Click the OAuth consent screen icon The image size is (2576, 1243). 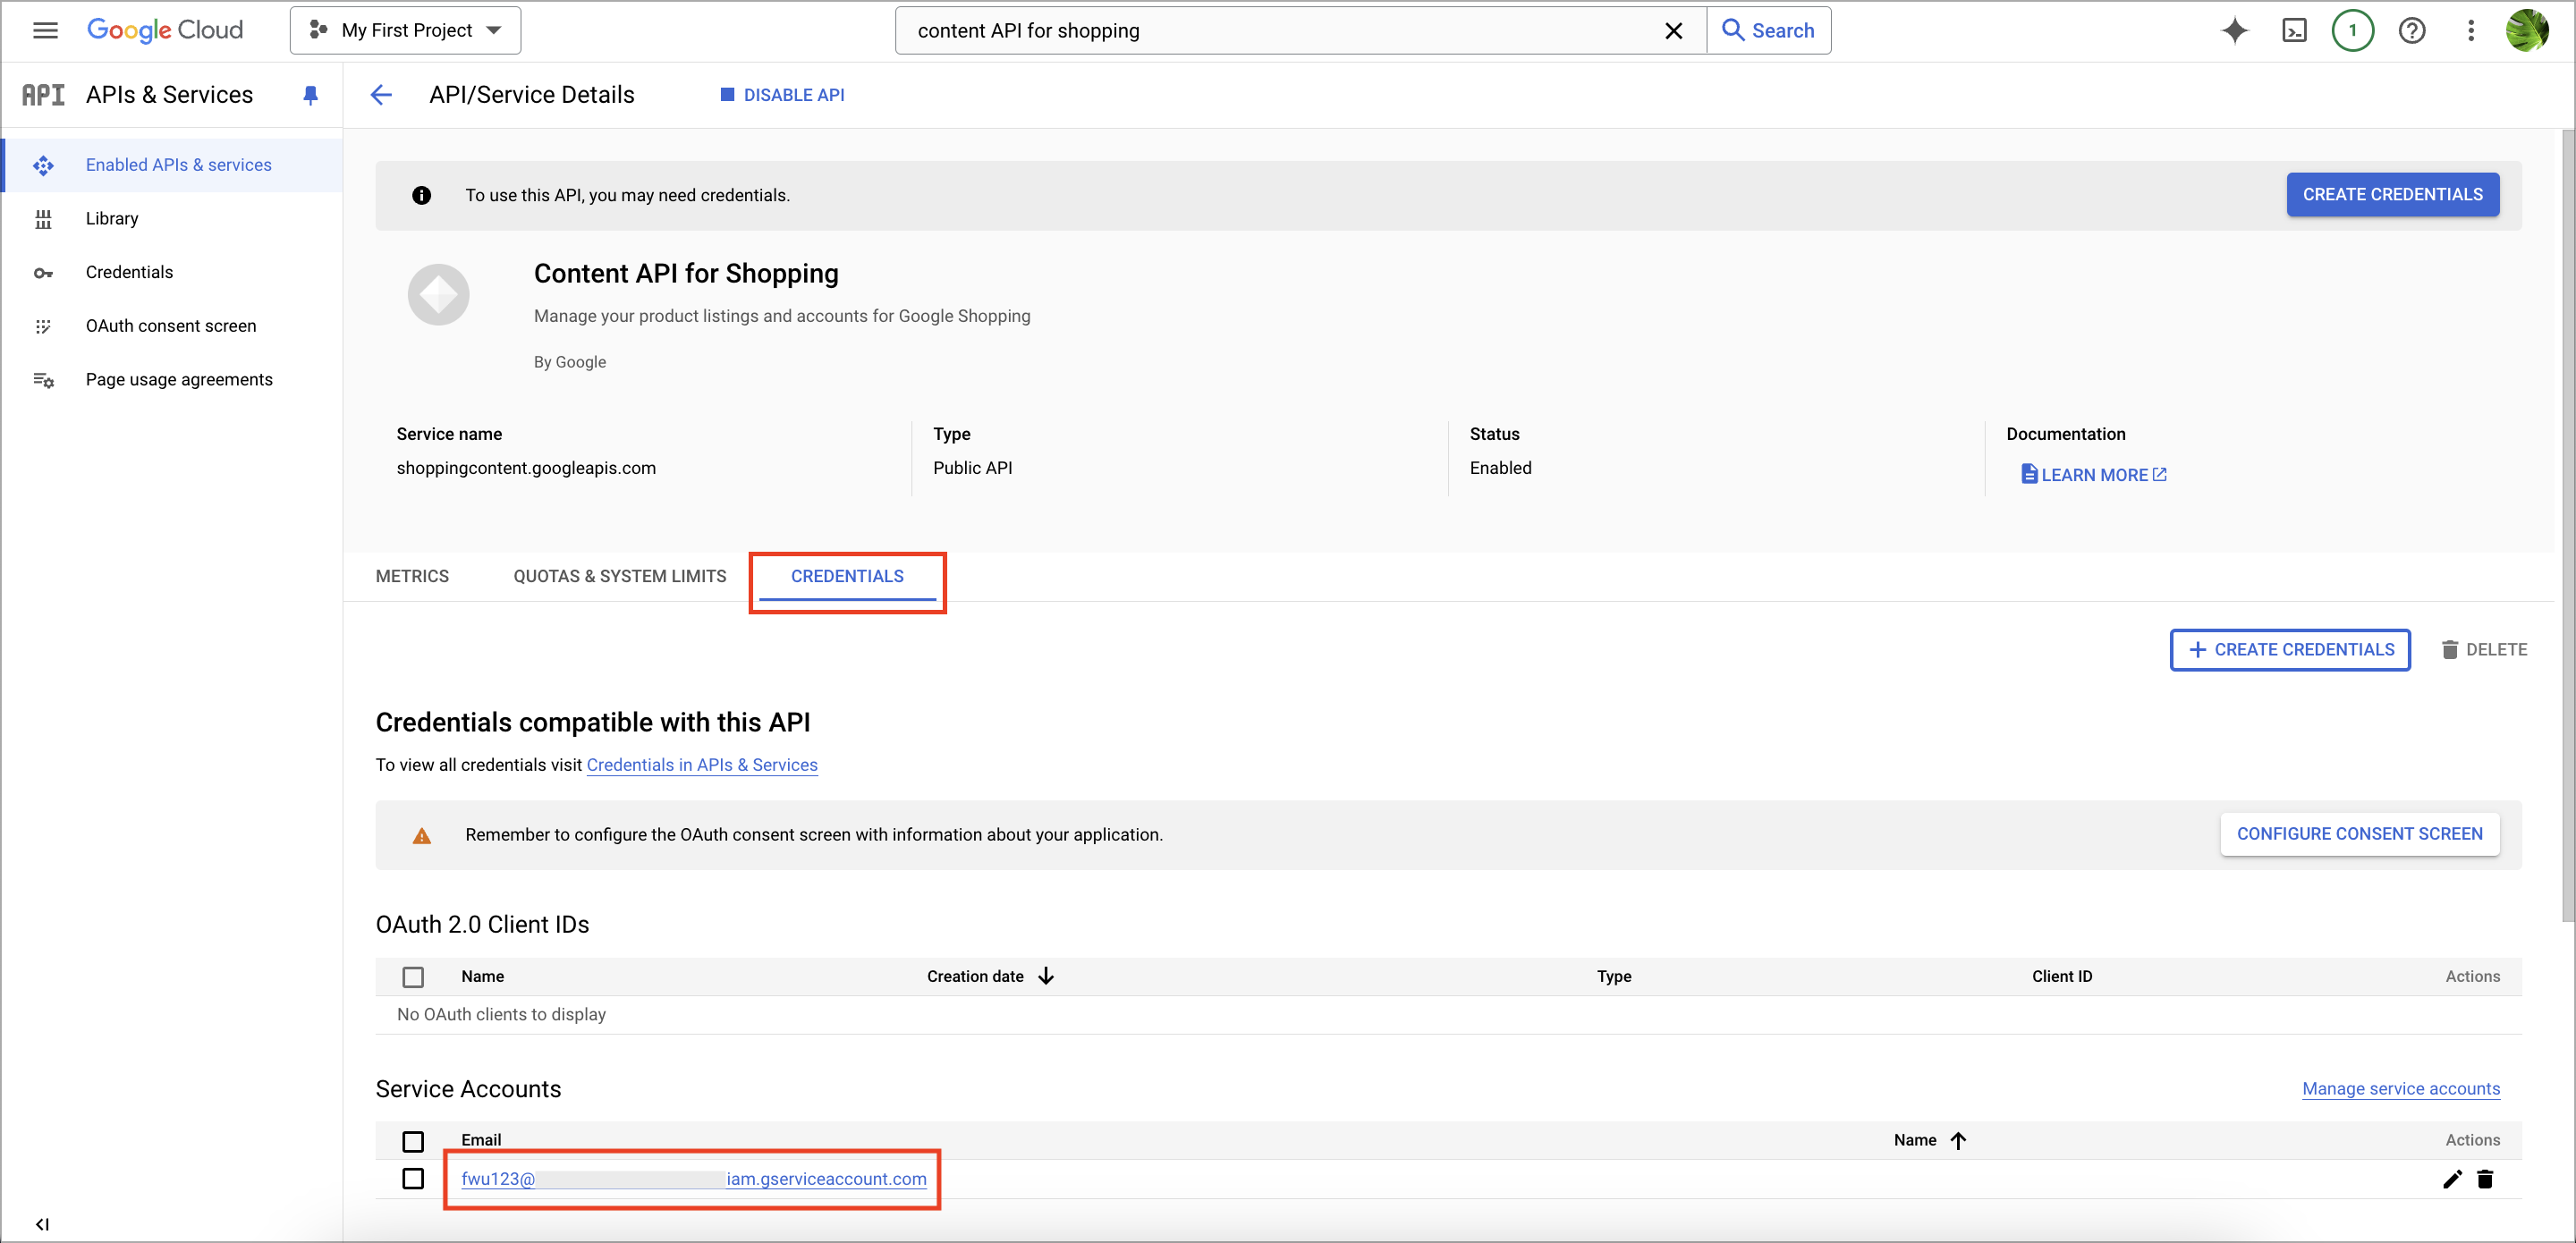pos(43,326)
